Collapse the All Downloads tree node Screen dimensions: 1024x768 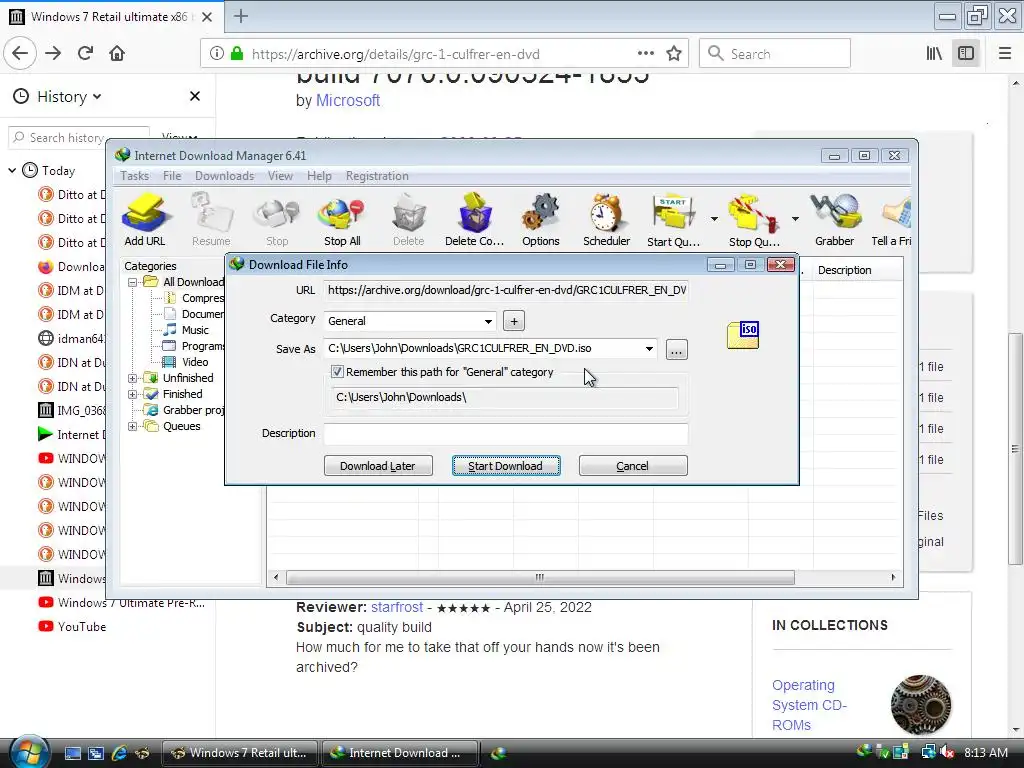132,282
